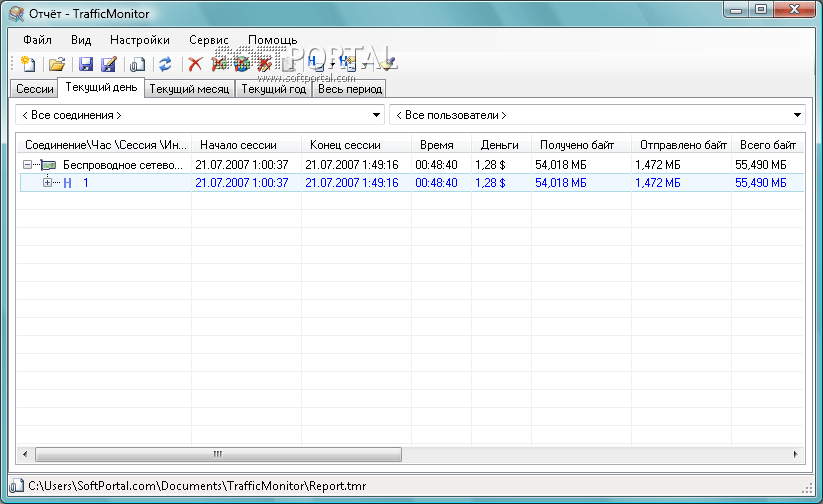823x504 pixels.
Task: Sort by the Время column header
Action: tap(441, 145)
